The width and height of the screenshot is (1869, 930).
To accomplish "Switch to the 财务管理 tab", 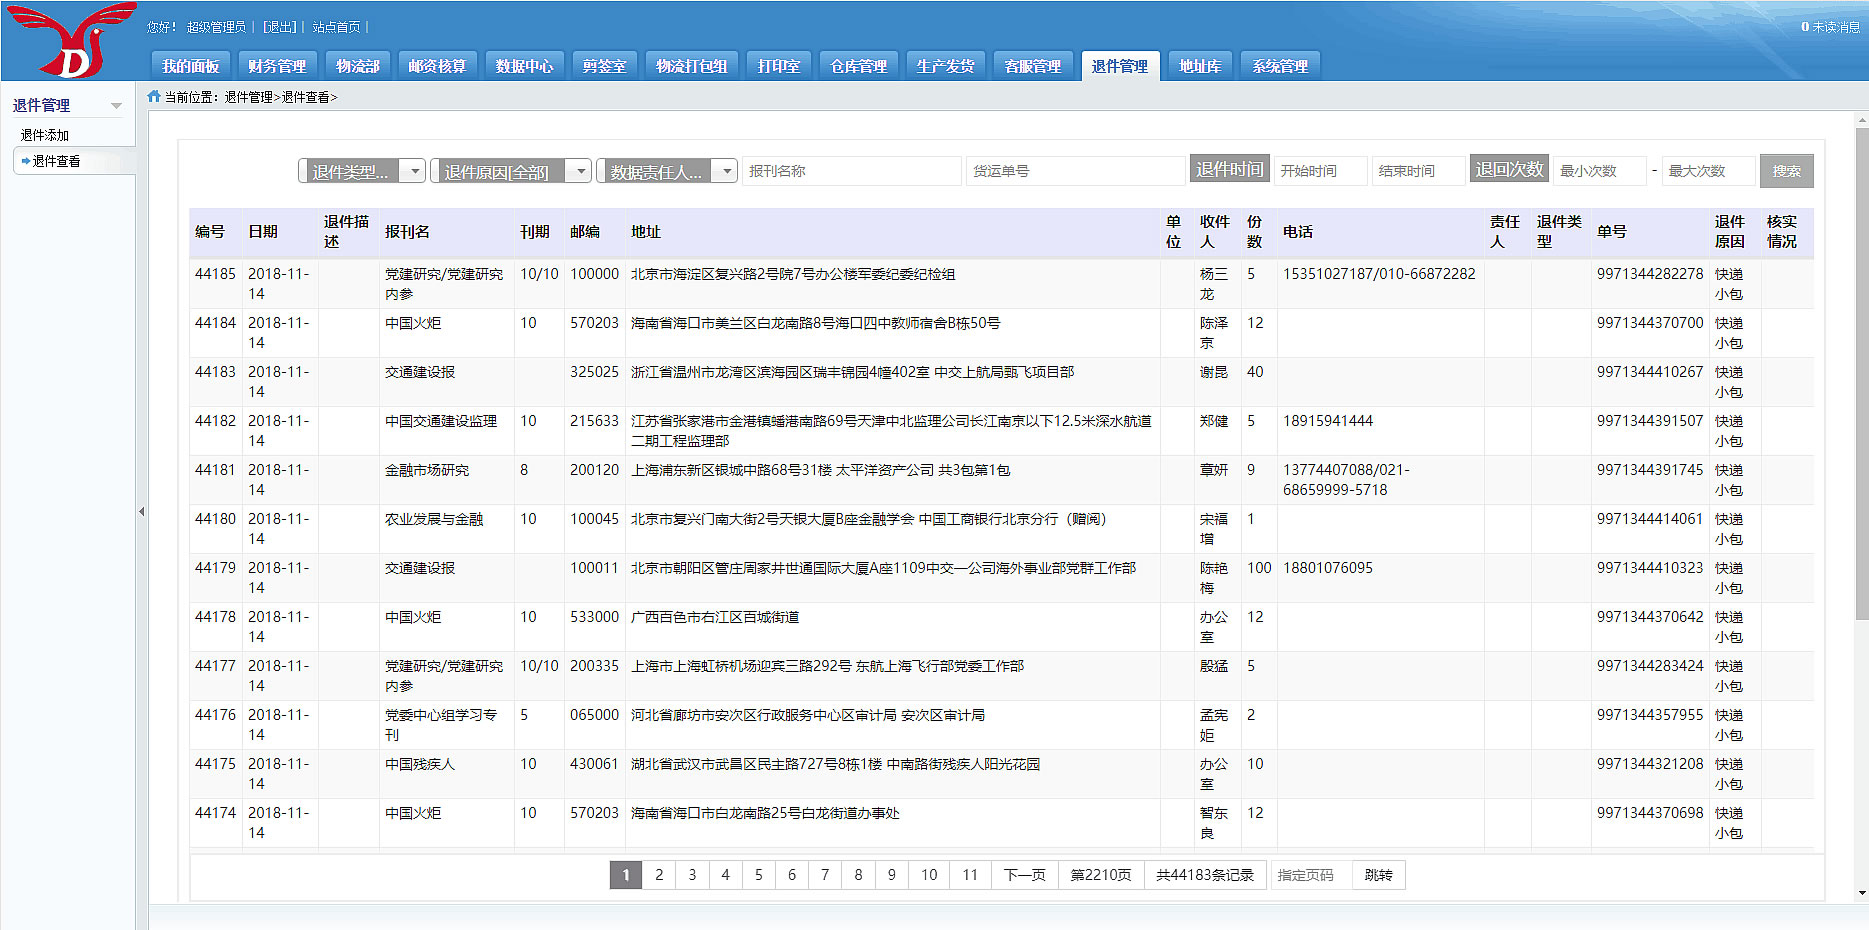I will [x=277, y=66].
